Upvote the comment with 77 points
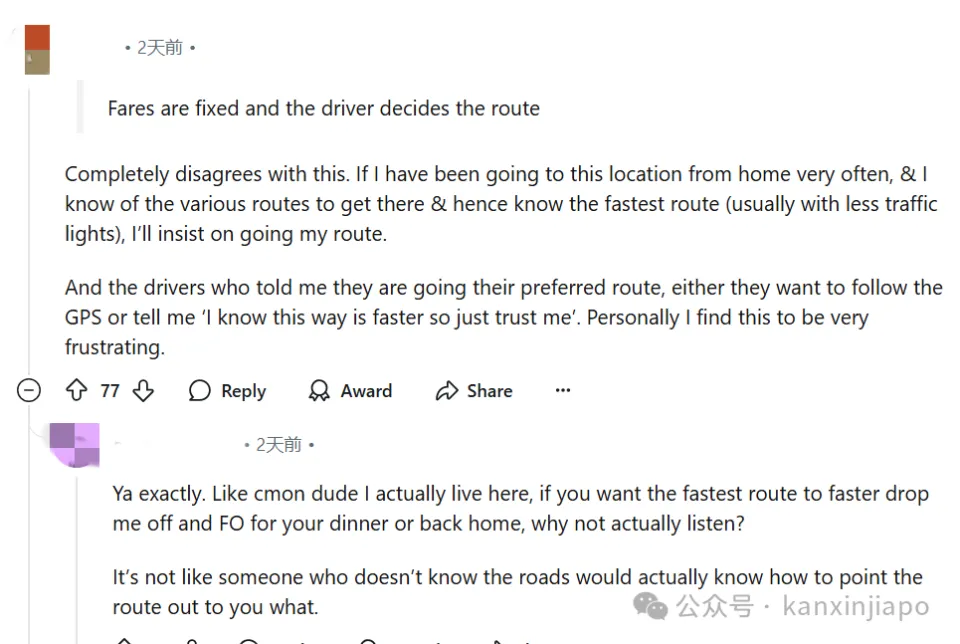 pos(77,390)
